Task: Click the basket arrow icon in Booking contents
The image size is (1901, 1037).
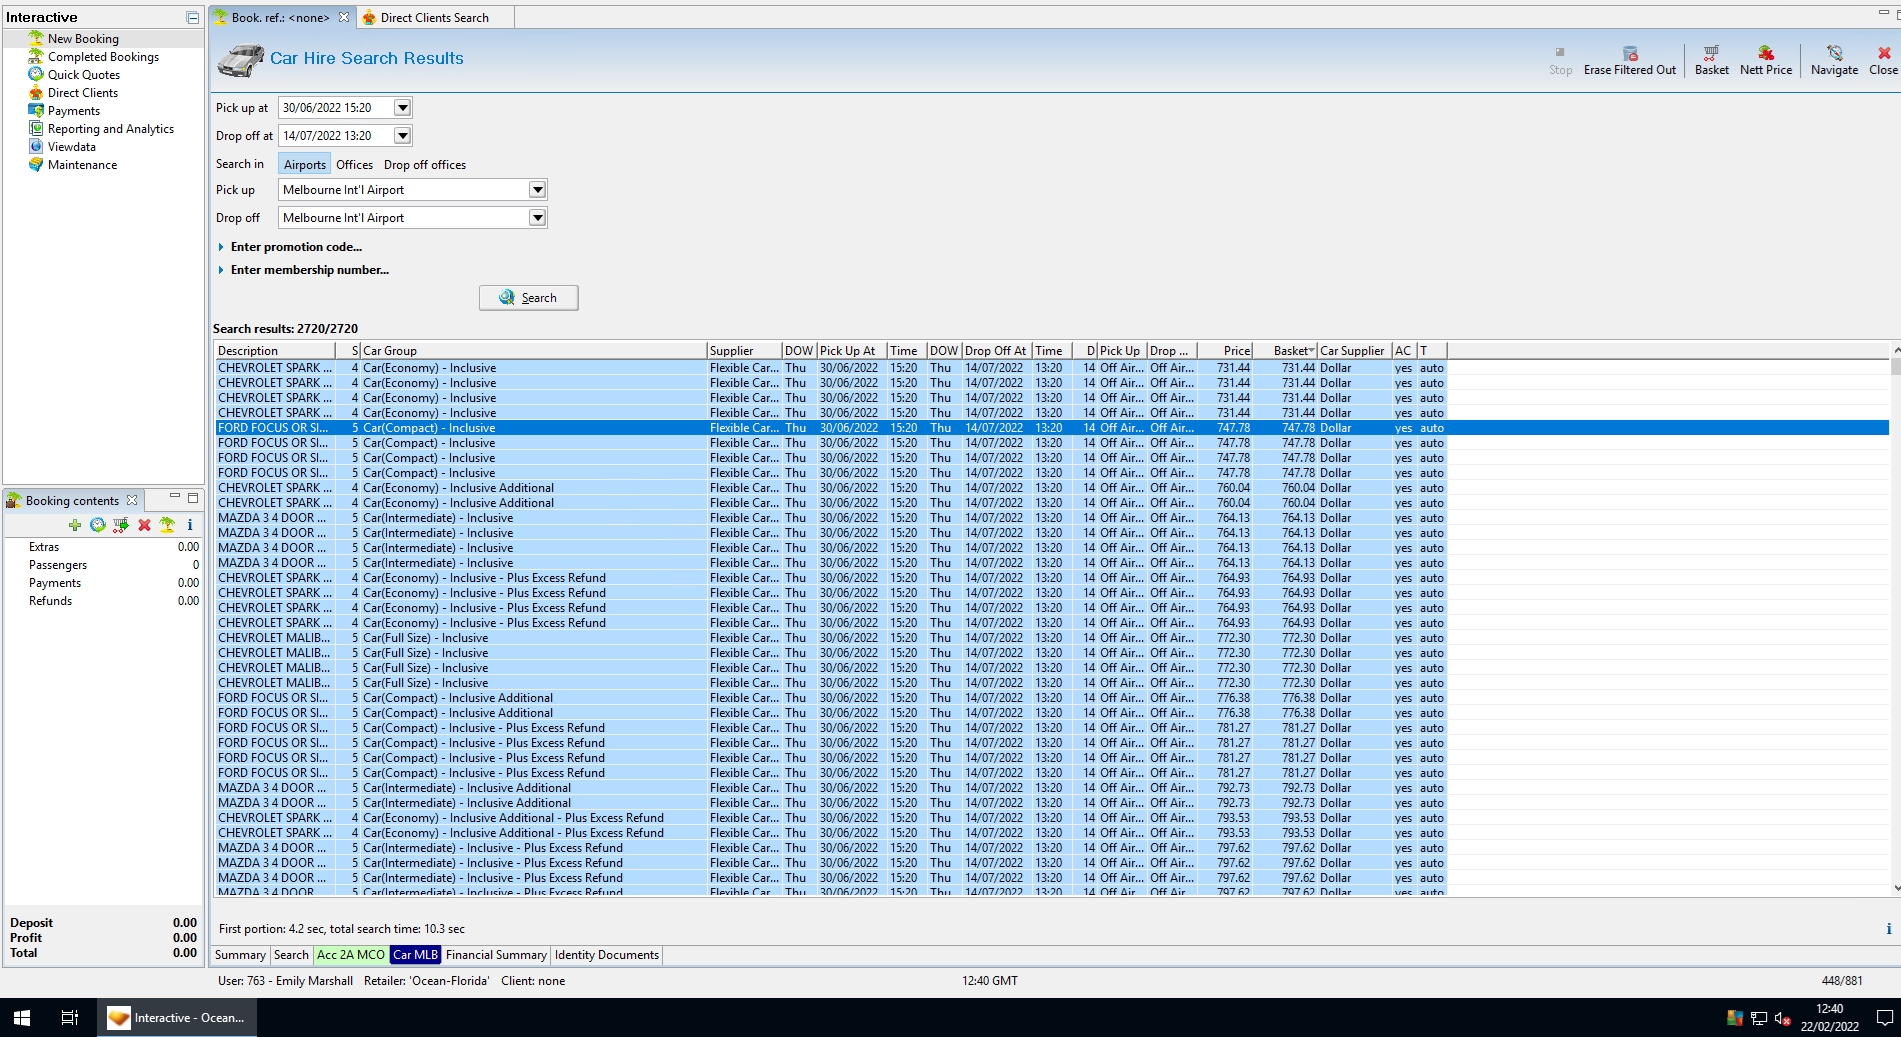Action: 121,525
